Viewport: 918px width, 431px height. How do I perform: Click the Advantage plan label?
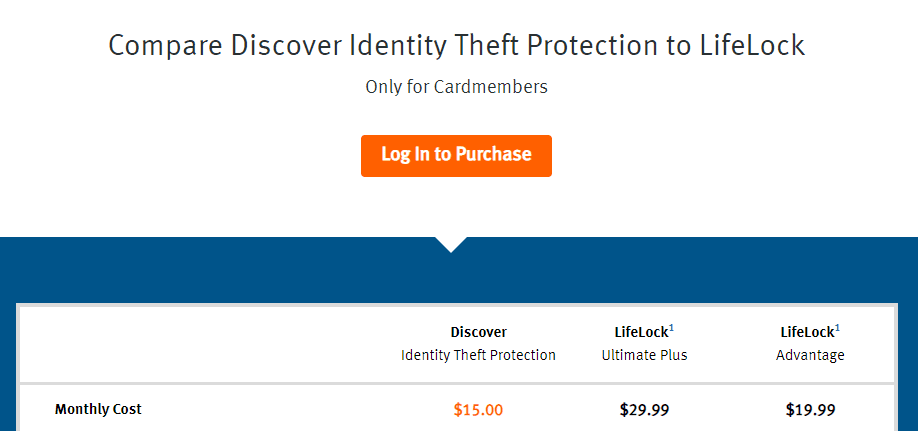(810, 355)
